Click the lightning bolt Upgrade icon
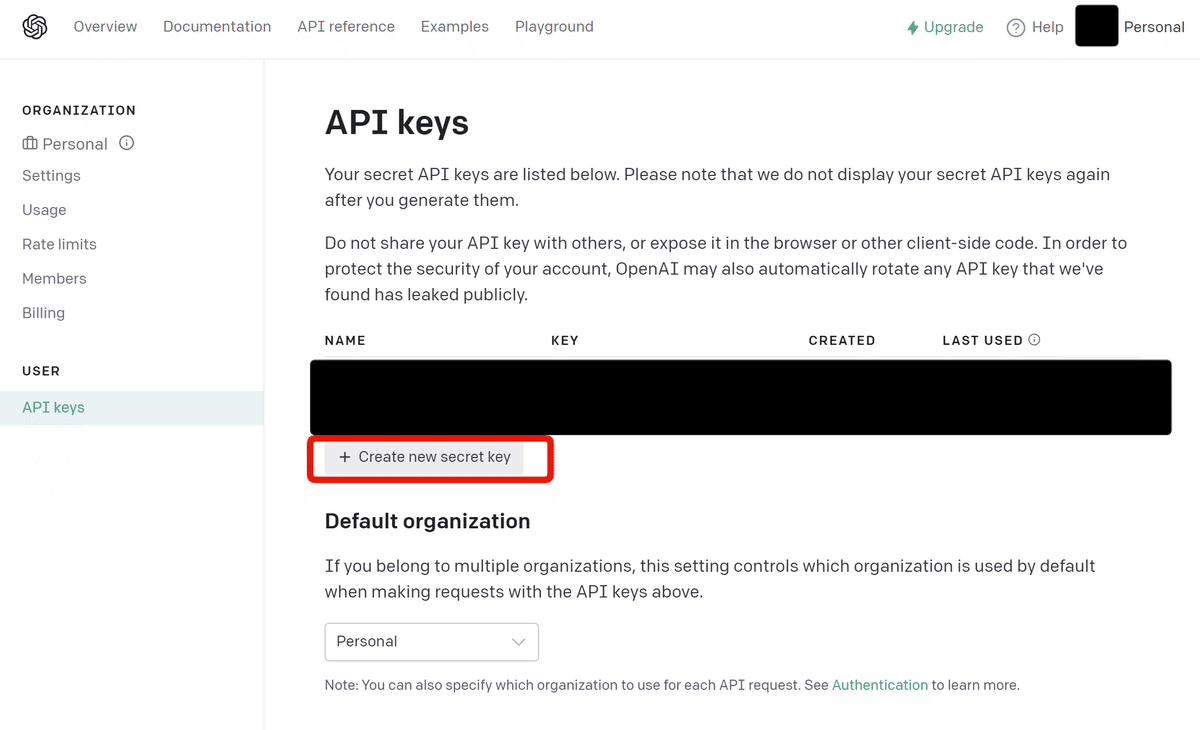 [x=912, y=28]
